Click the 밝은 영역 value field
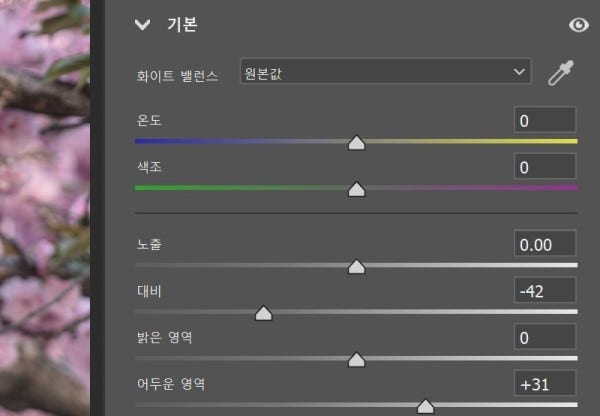The image size is (600, 416). click(x=545, y=337)
